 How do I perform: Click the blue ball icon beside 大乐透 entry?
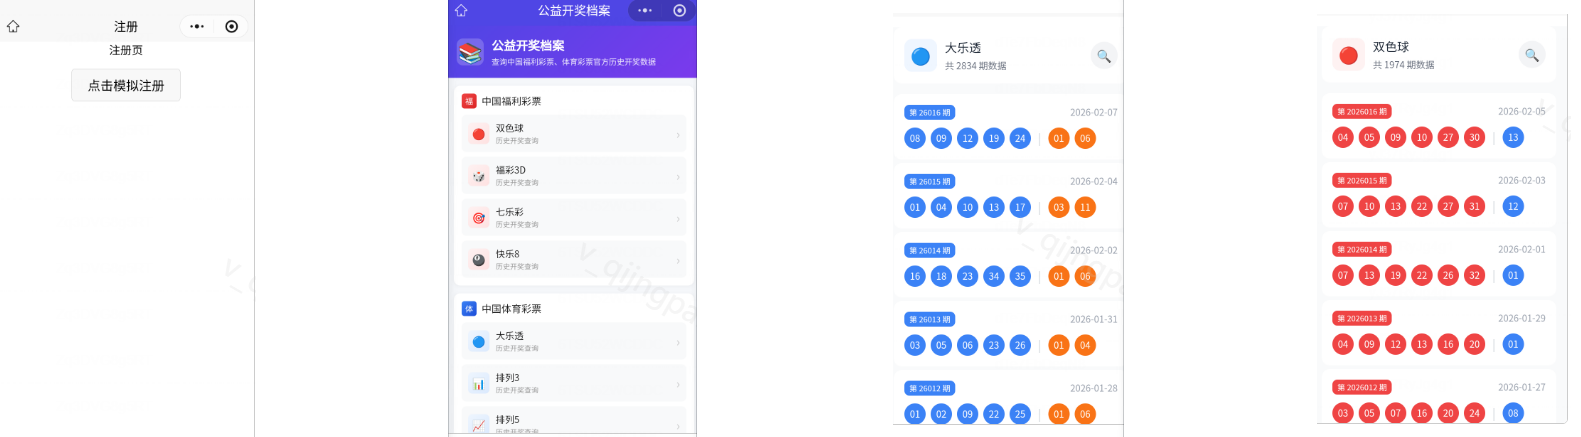479,342
